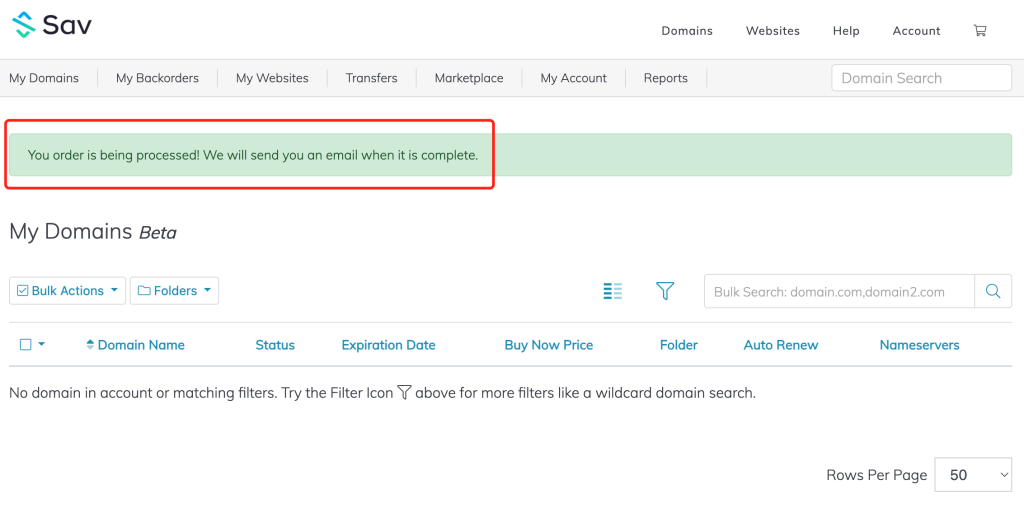Open the filter funnel icon
The image size is (1024, 518).
(x=665, y=291)
